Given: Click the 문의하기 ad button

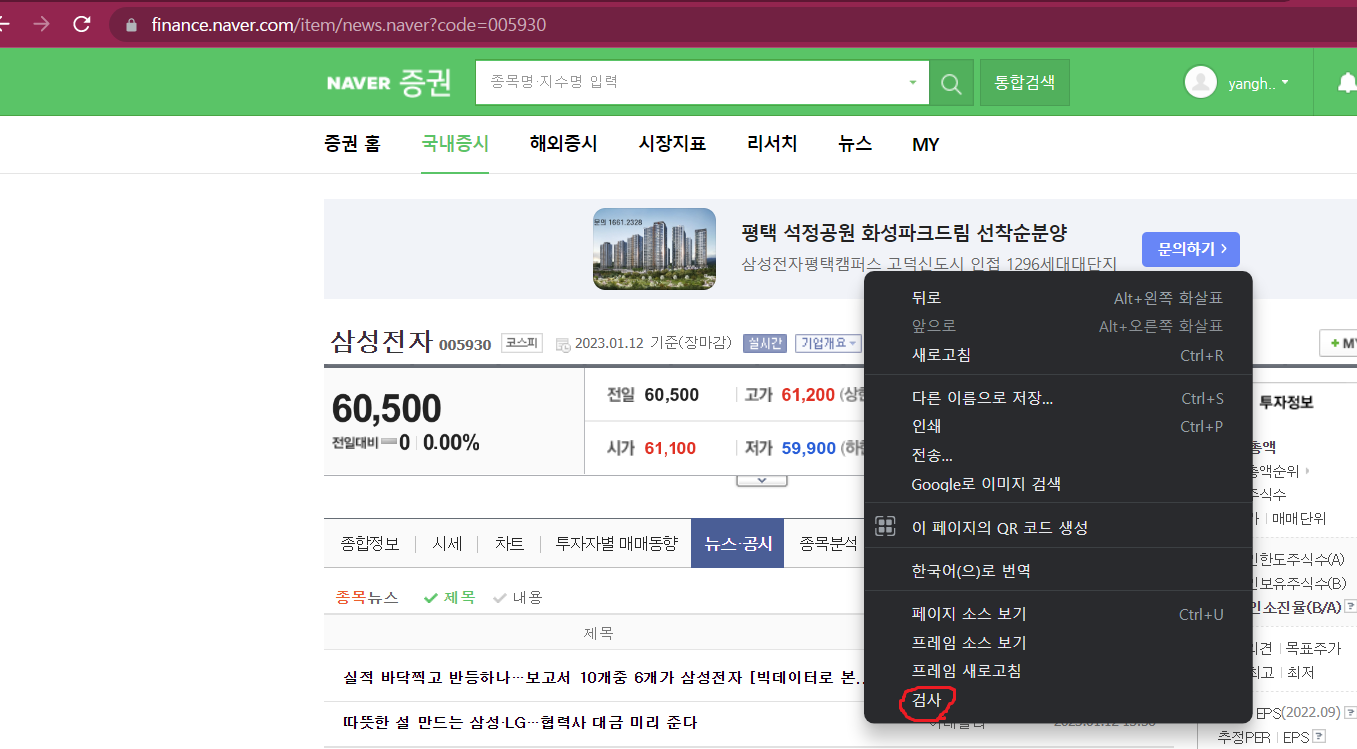Looking at the screenshot, I should tap(1191, 249).
